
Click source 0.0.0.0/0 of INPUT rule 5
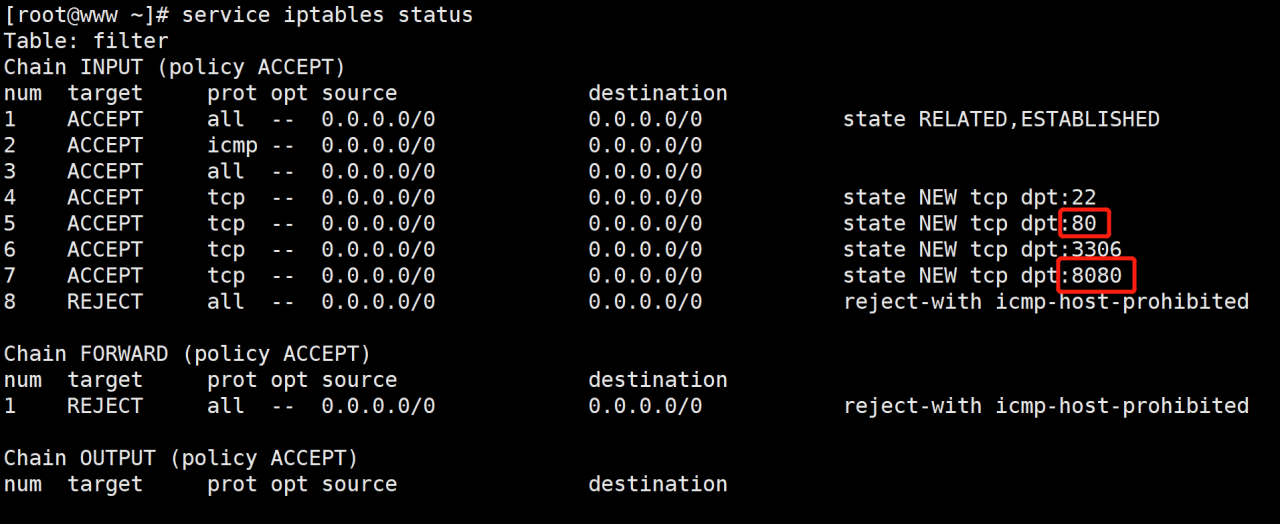[x=378, y=223]
